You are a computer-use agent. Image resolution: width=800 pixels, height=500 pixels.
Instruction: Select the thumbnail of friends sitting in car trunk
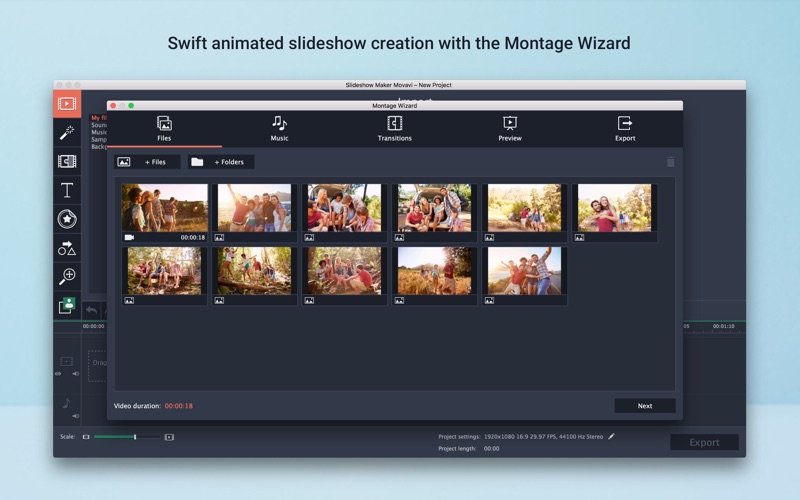tap(344, 212)
